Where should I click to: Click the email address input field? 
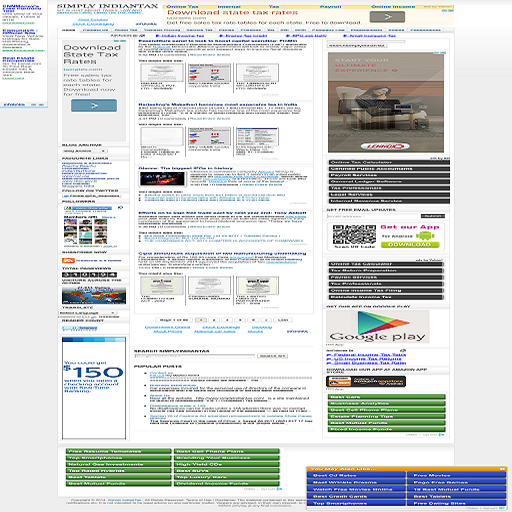pos(372,216)
